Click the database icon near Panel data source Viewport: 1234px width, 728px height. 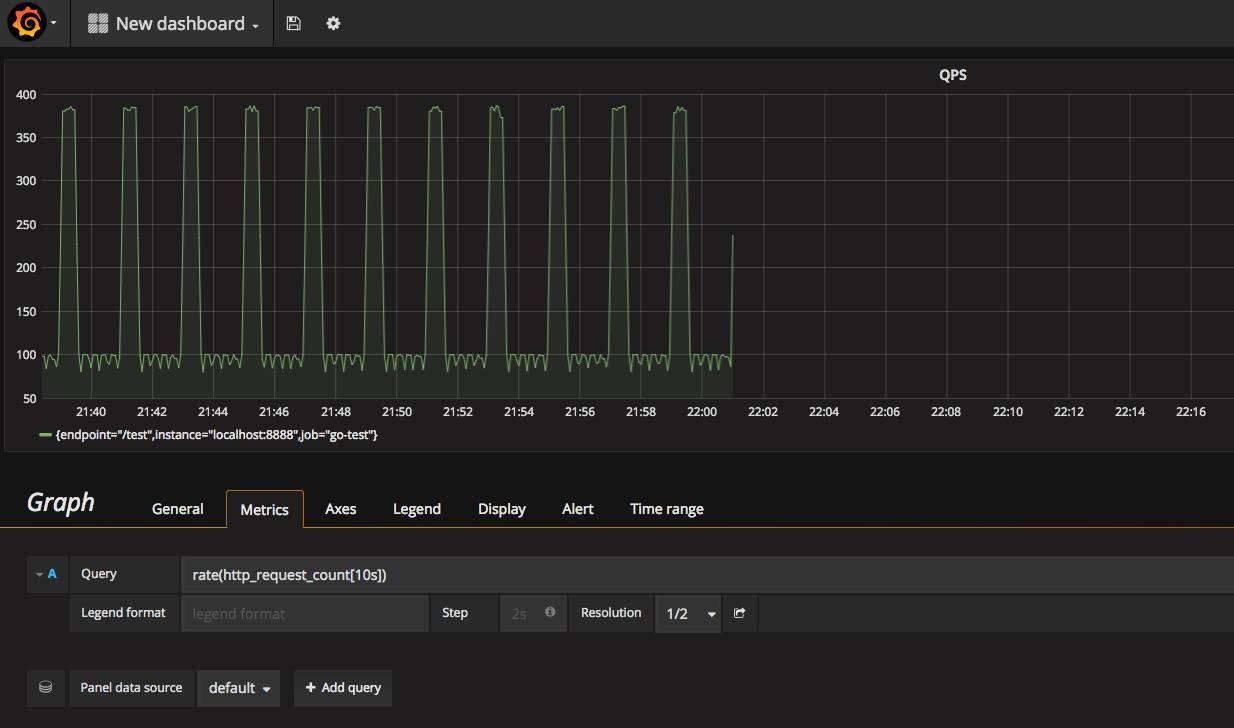click(x=45, y=687)
